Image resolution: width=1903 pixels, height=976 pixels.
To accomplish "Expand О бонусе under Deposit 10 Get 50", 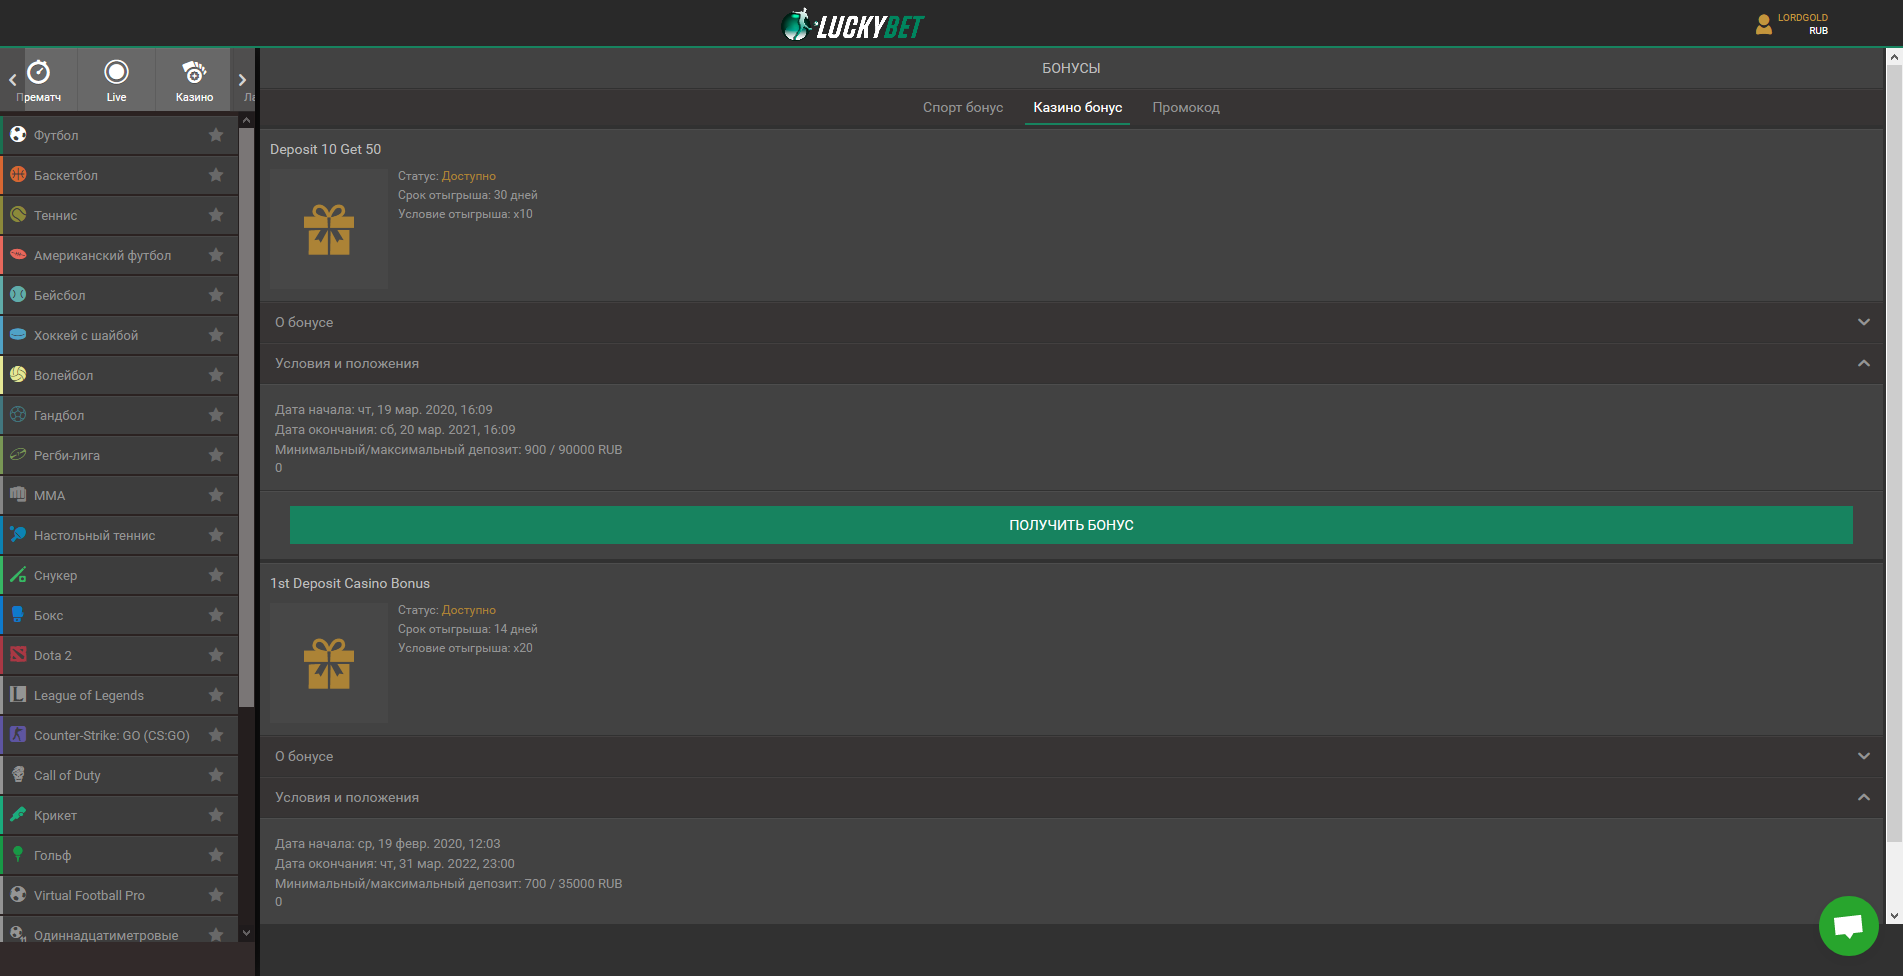I will pyautogui.click(x=1863, y=322).
